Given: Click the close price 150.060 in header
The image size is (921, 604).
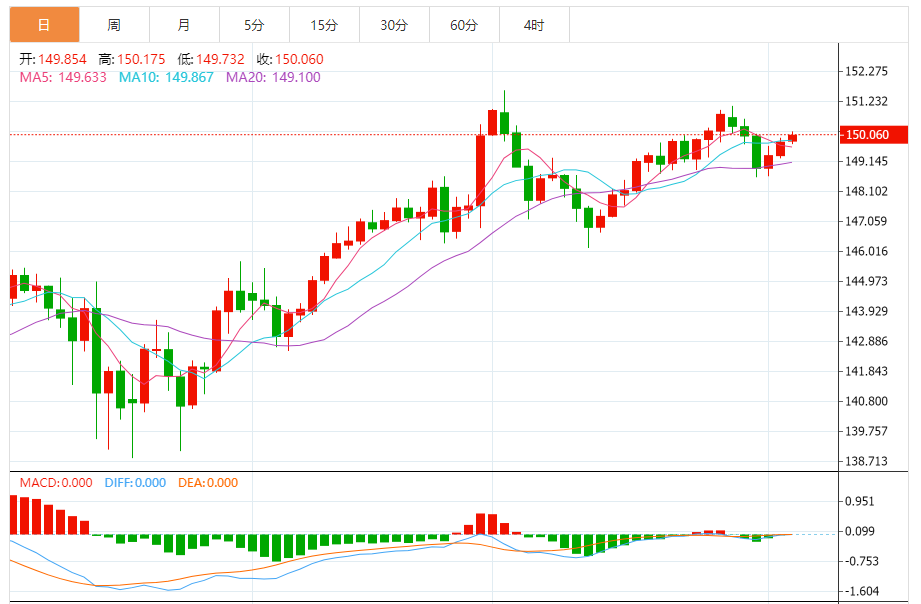Looking at the screenshot, I should click(300, 59).
